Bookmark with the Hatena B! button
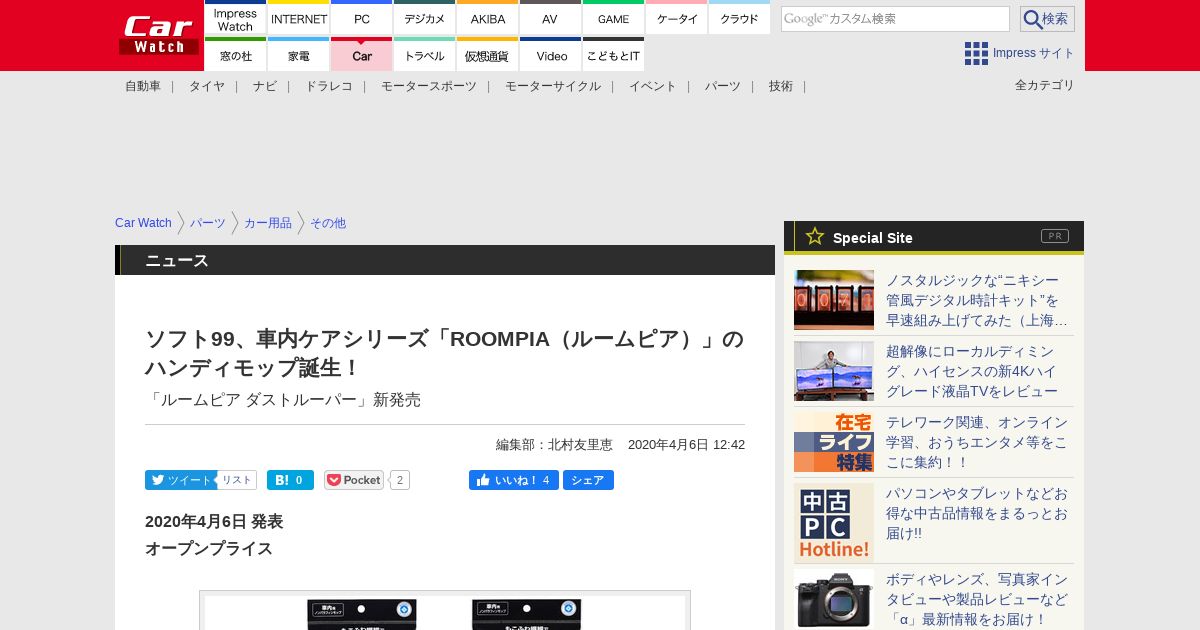The image size is (1200, 630). point(290,480)
